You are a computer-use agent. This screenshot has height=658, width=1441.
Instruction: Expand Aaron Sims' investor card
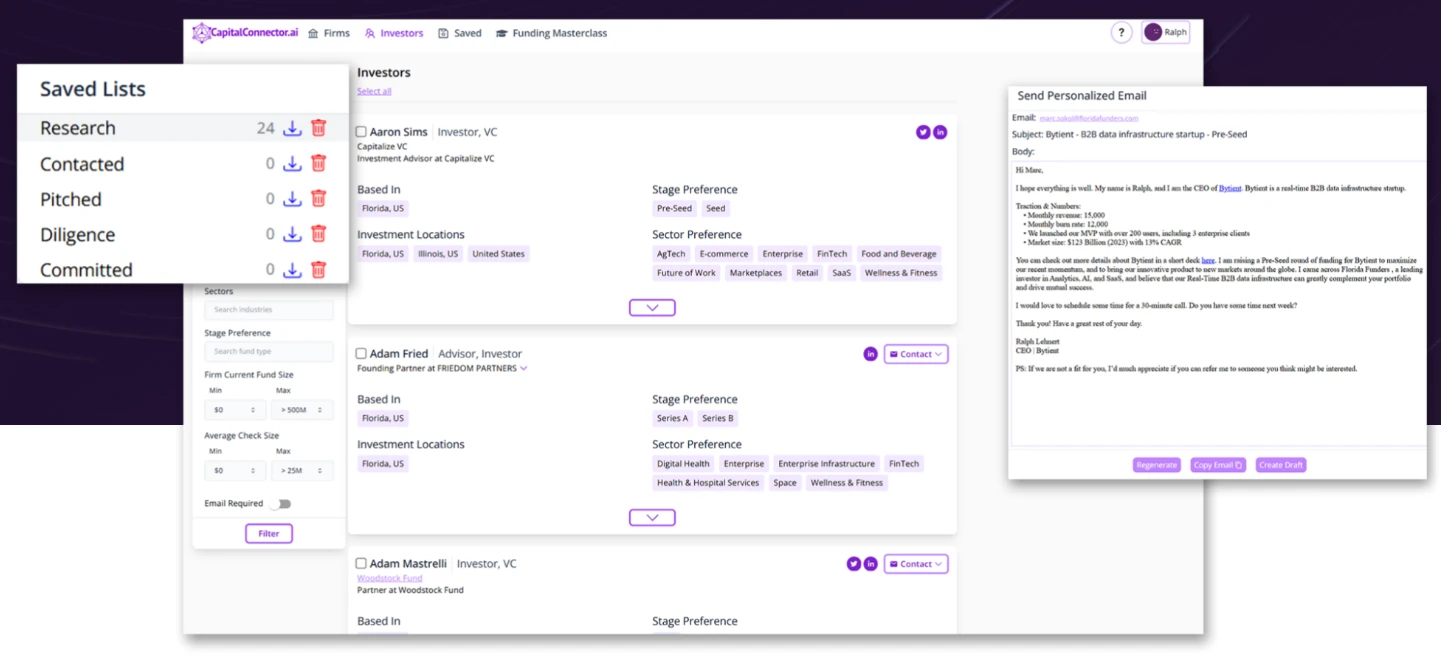652,308
